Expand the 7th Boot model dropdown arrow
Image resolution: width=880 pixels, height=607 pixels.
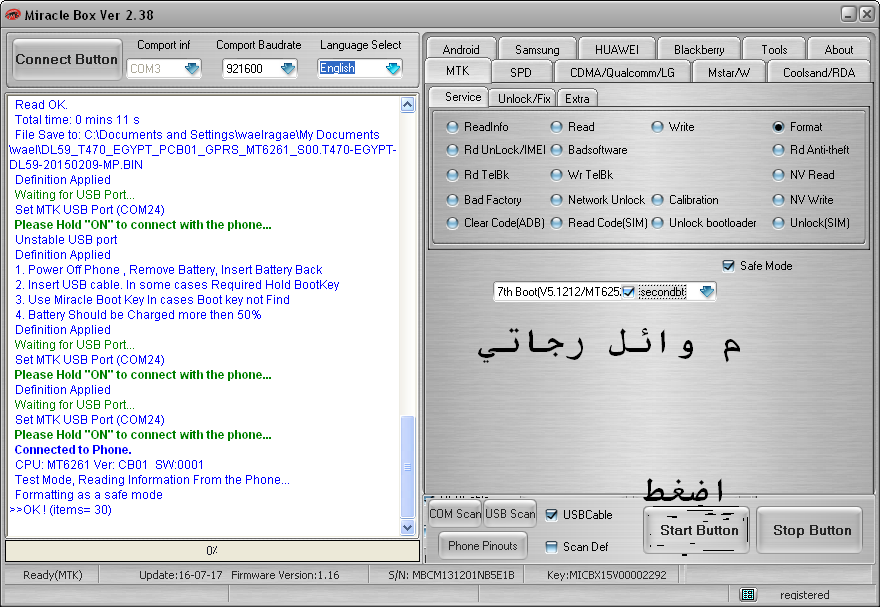click(x=707, y=291)
